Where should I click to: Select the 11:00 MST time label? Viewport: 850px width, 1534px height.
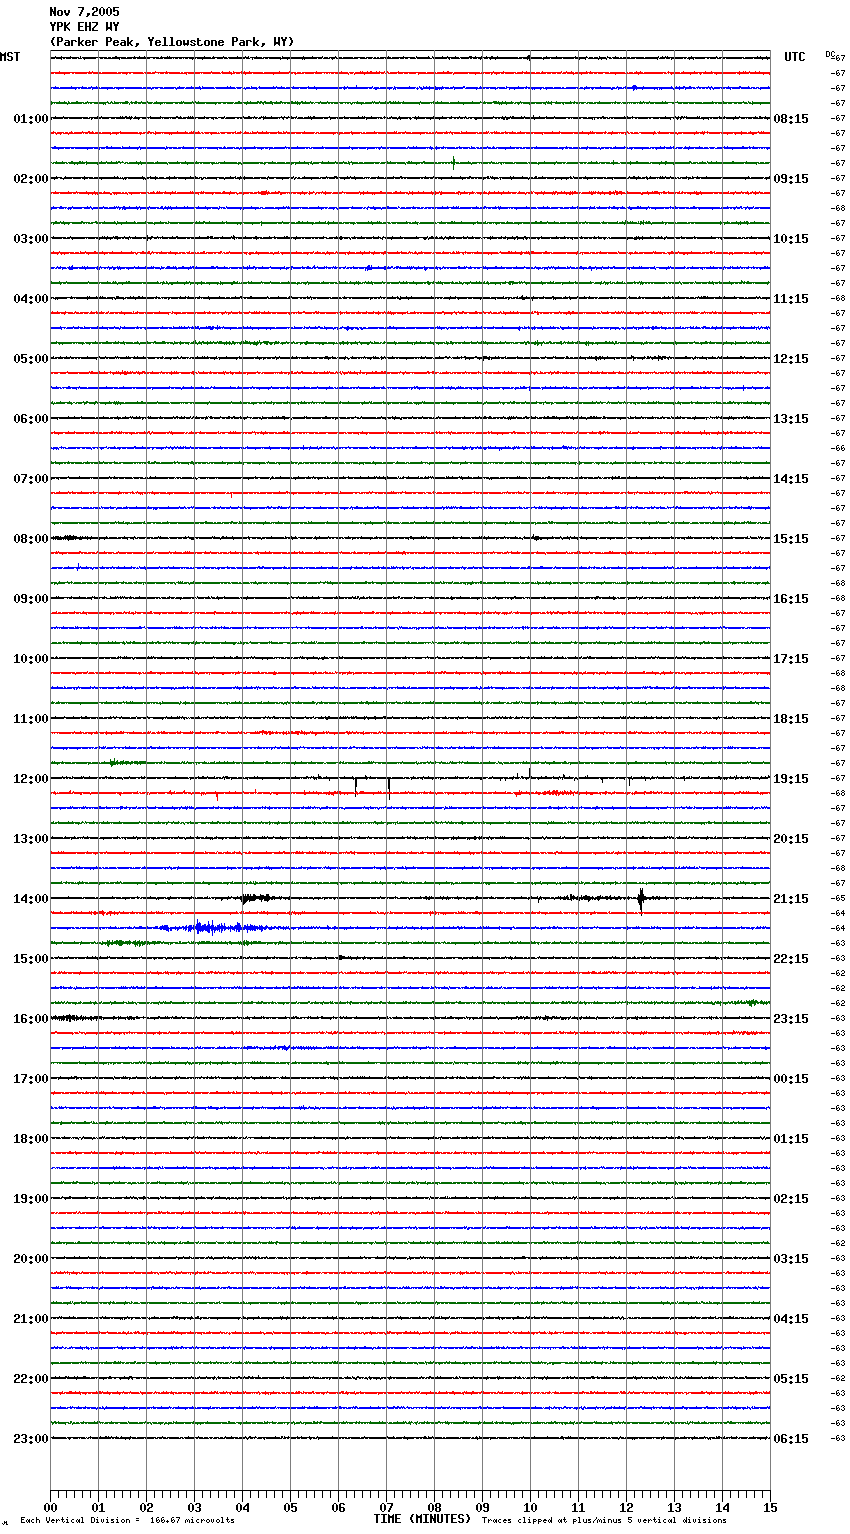(31, 719)
